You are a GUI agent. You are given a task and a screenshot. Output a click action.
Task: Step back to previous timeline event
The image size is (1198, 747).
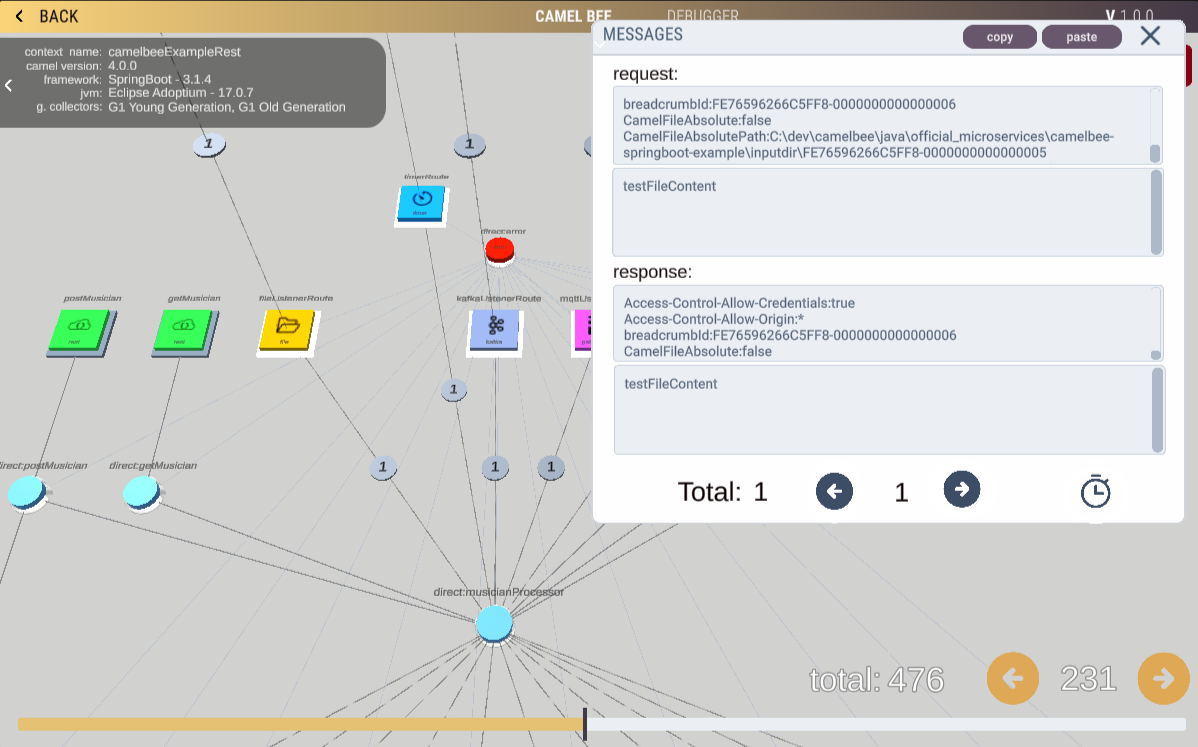point(1013,678)
